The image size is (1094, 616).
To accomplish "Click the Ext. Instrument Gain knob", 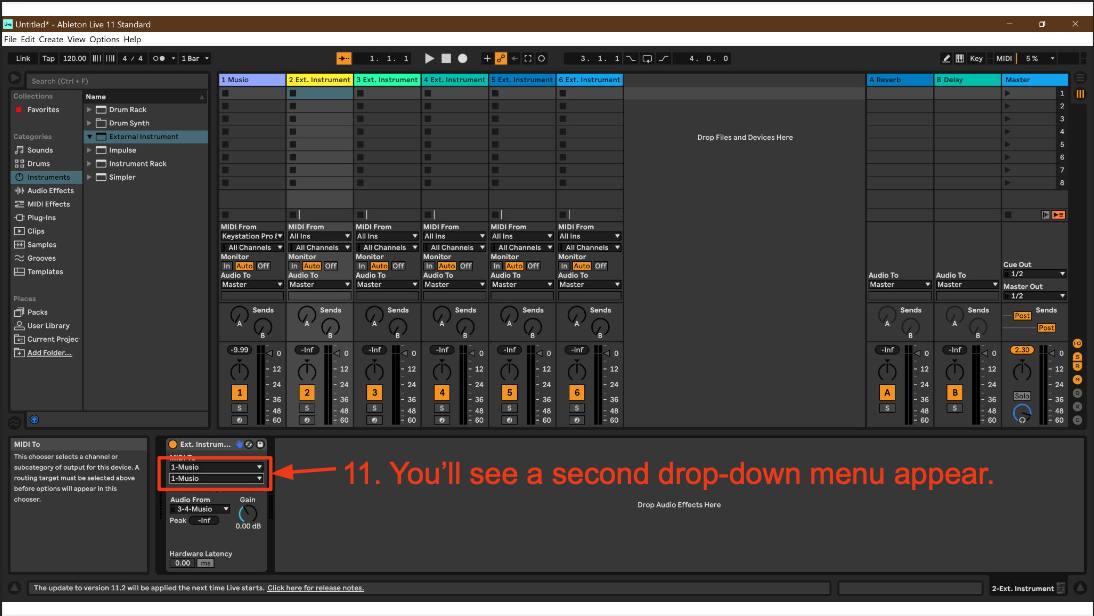I will pyautogui.click(x=247, y=514).
